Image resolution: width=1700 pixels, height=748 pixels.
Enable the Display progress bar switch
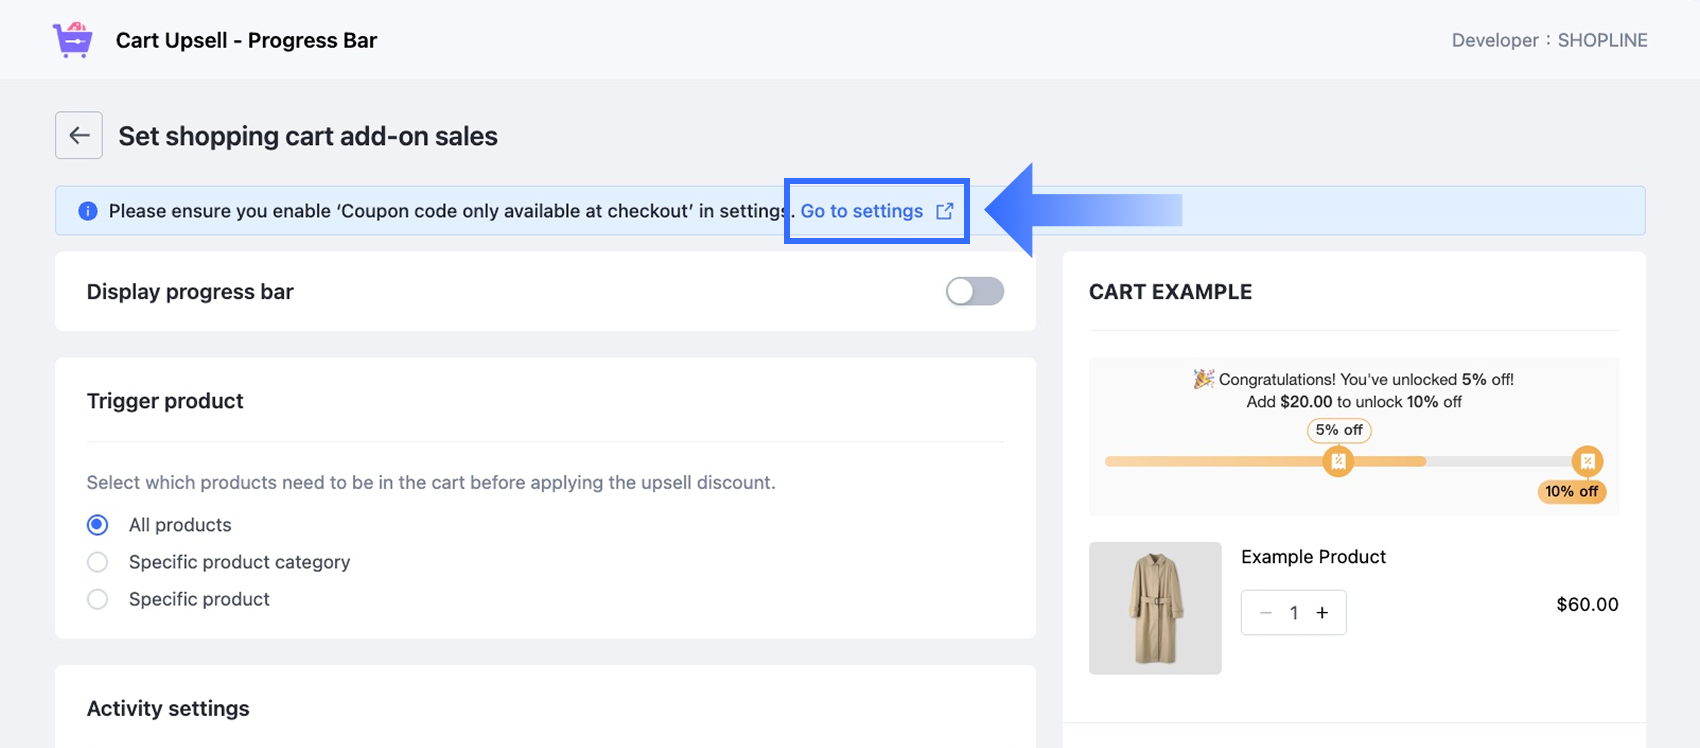(975, 291)
